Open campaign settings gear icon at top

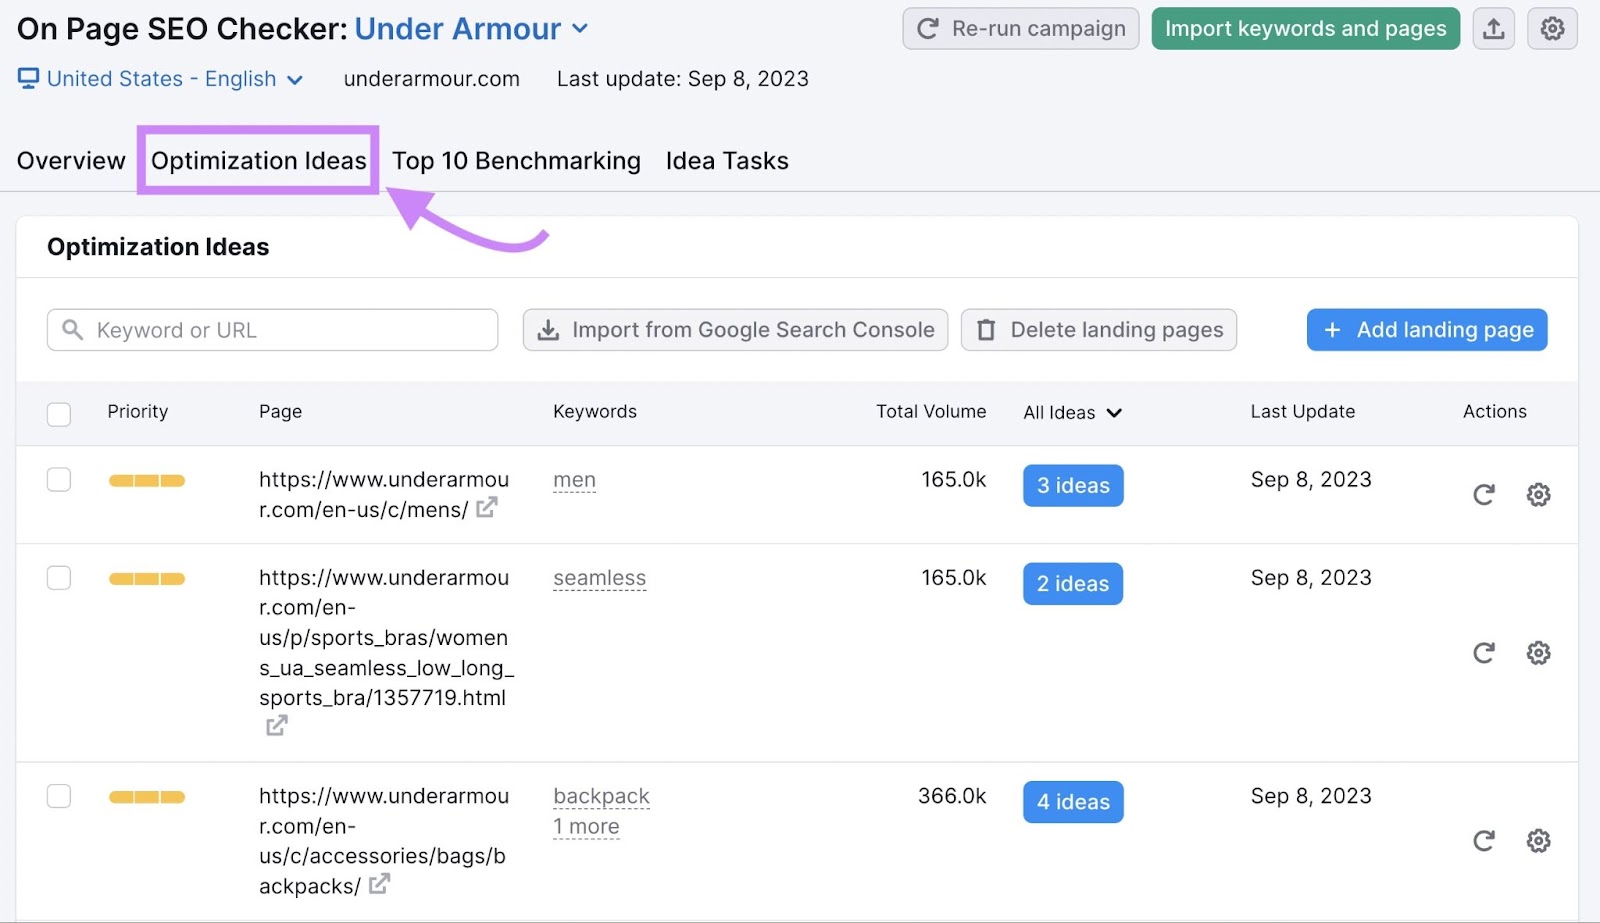(x=1552, y=29)
